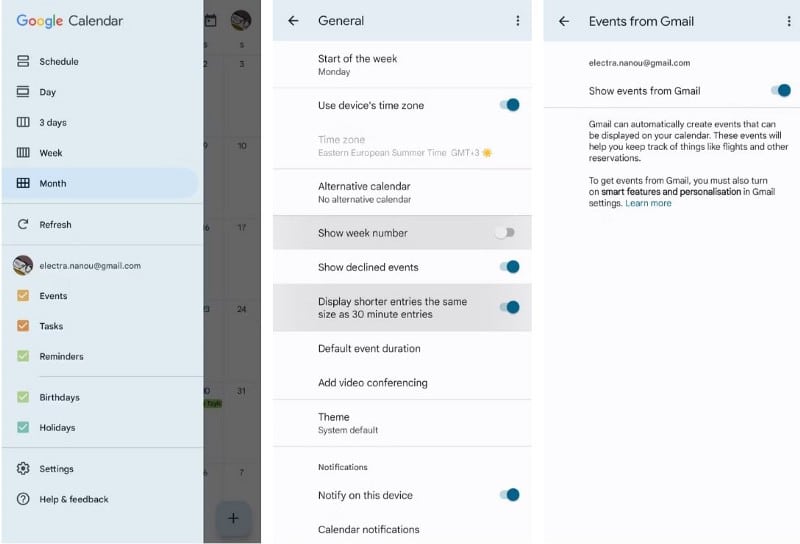Open the Theme setting

(402, 423)
